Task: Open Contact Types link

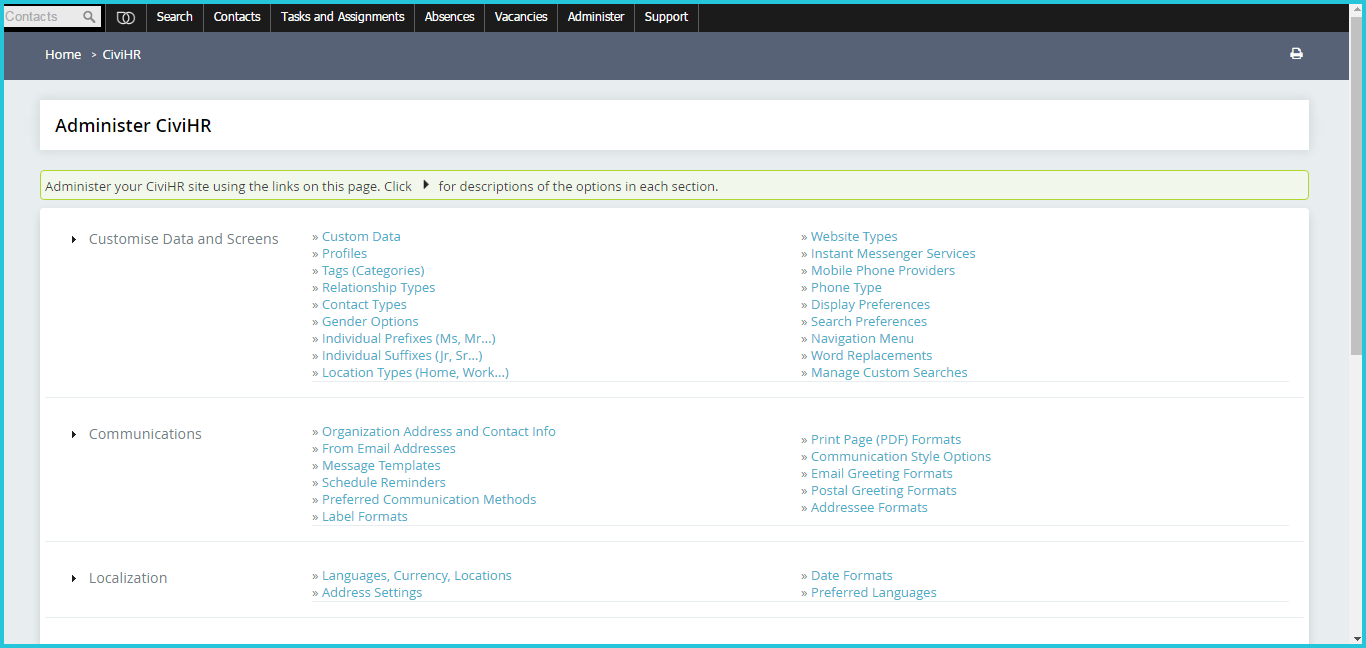Action: [364, 305]
